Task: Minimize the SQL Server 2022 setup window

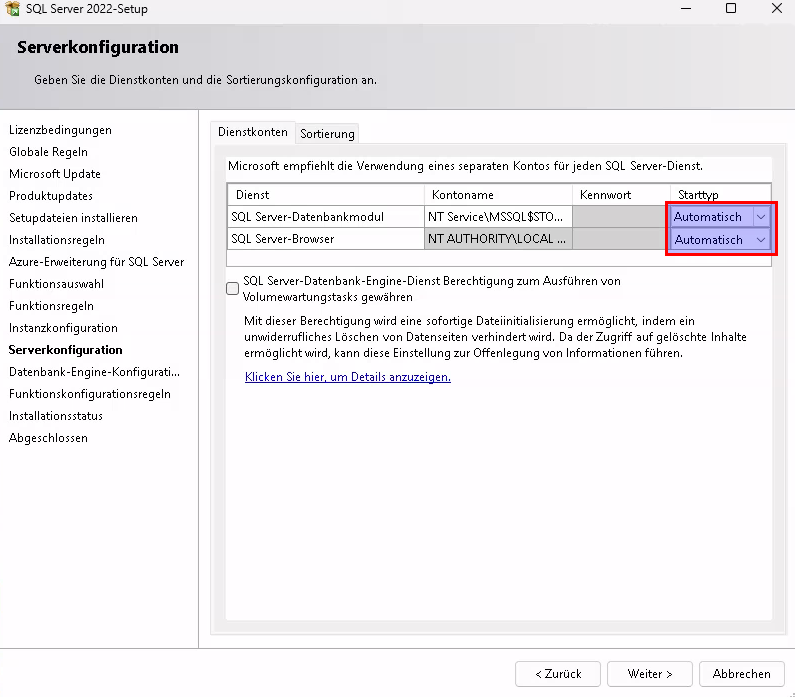Action: coord(685,9)
